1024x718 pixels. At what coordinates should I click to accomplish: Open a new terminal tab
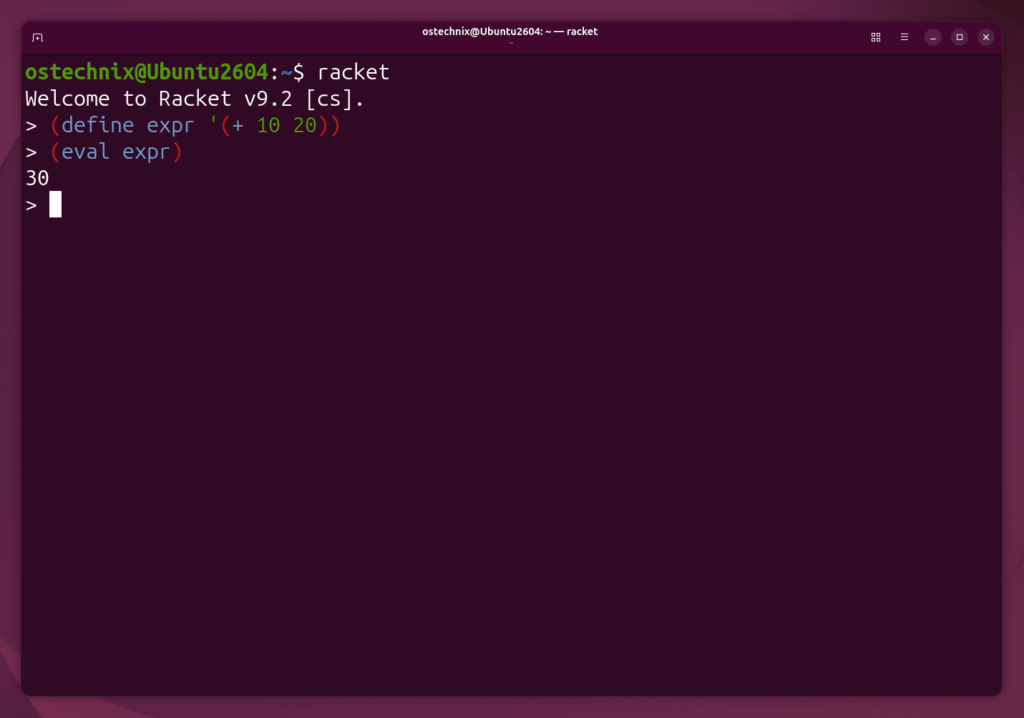[37, 37]
